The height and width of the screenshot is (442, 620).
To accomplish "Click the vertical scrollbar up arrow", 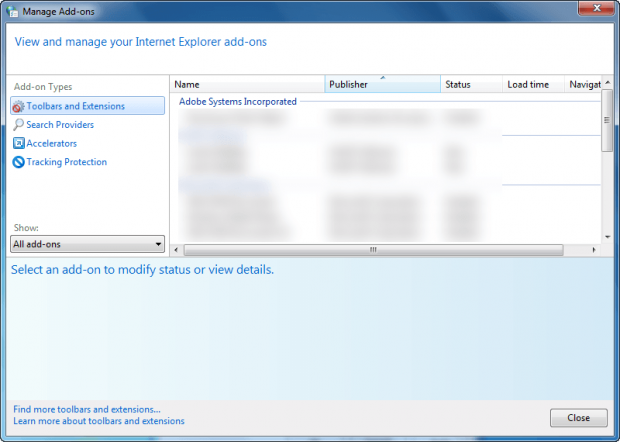I will pos(608,82).
